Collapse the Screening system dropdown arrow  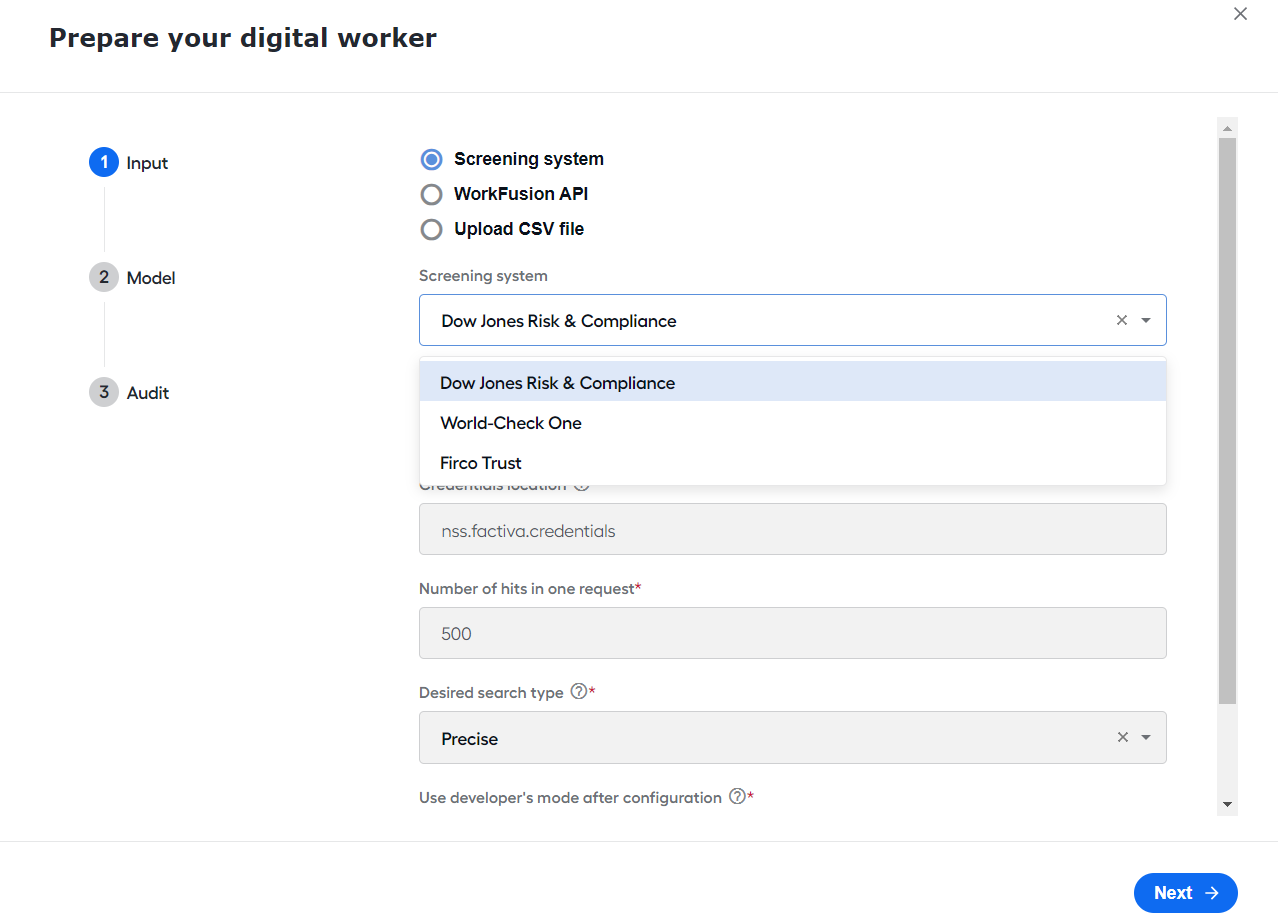click(1146, 320)
